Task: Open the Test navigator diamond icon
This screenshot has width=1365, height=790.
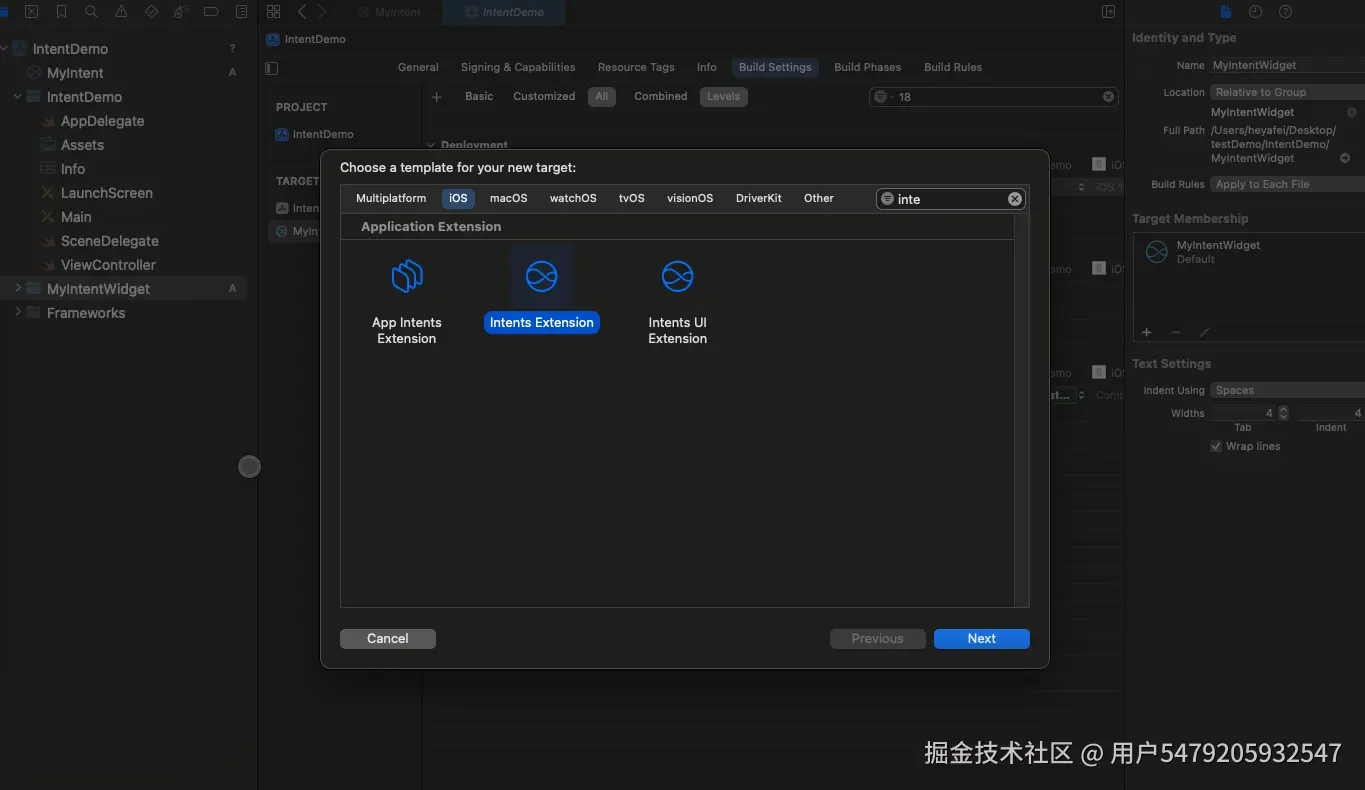Action: click(151, 11)
